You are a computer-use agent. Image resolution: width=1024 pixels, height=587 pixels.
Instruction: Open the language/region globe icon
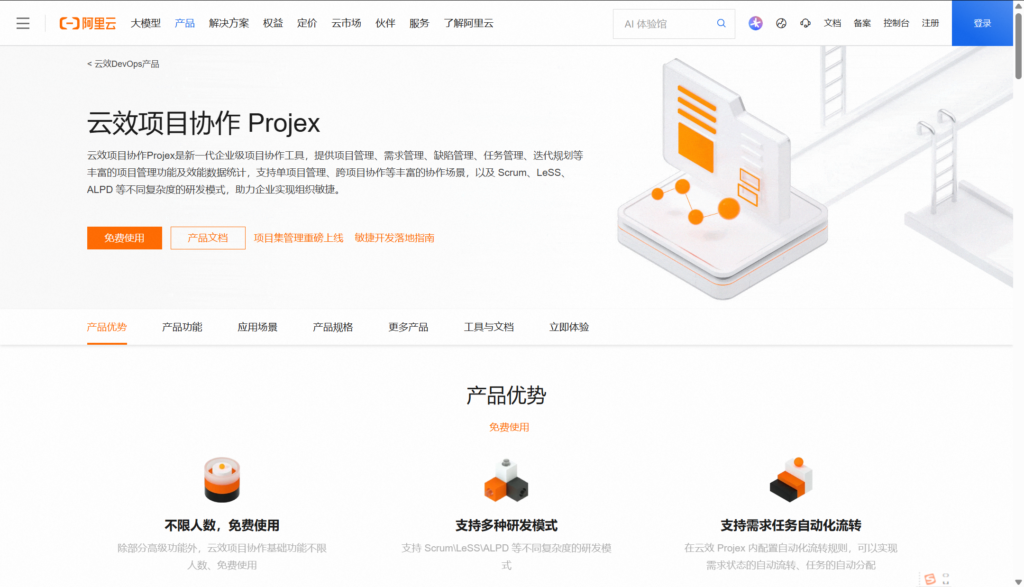pos(781,23)
